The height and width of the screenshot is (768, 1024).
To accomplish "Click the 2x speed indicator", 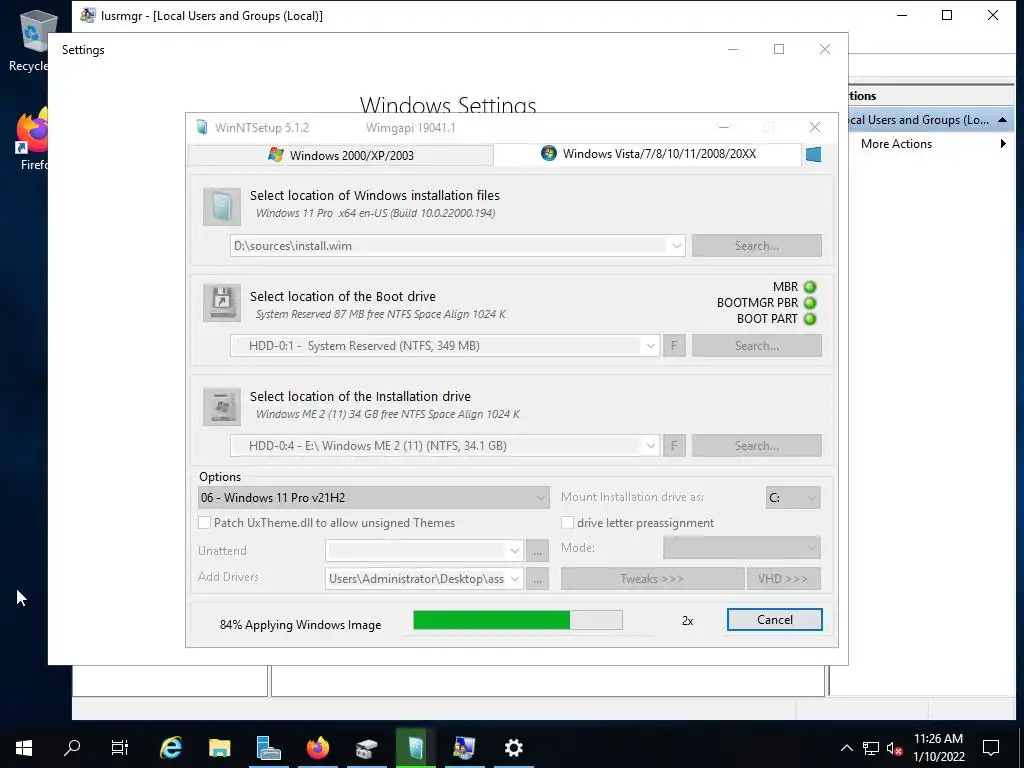I will click(688, 621).
